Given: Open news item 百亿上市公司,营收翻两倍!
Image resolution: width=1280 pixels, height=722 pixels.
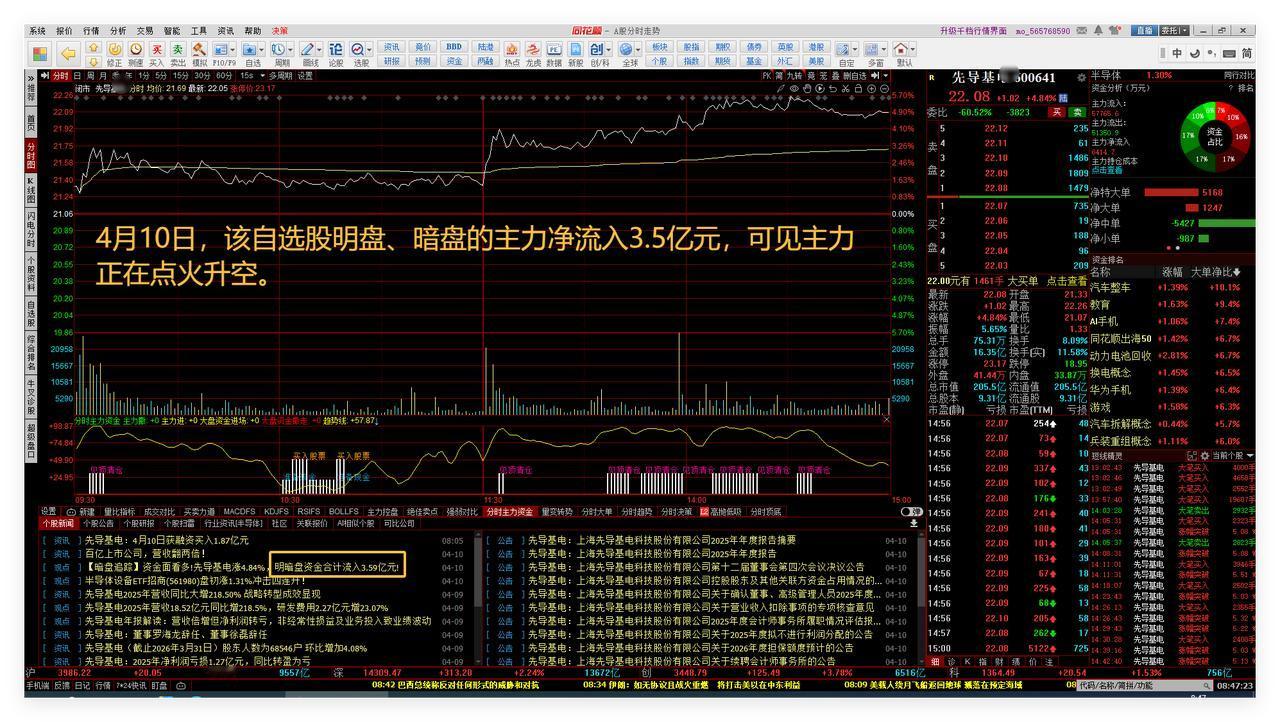Looking at the screenshot, I should pyautogui.click(x=145, y=552).
